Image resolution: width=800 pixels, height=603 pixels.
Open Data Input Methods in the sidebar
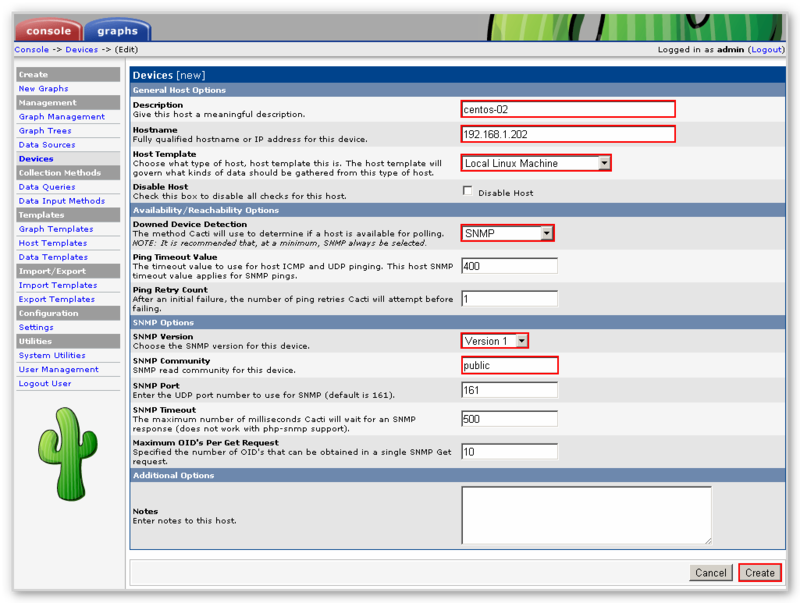(x=62, y=201)
